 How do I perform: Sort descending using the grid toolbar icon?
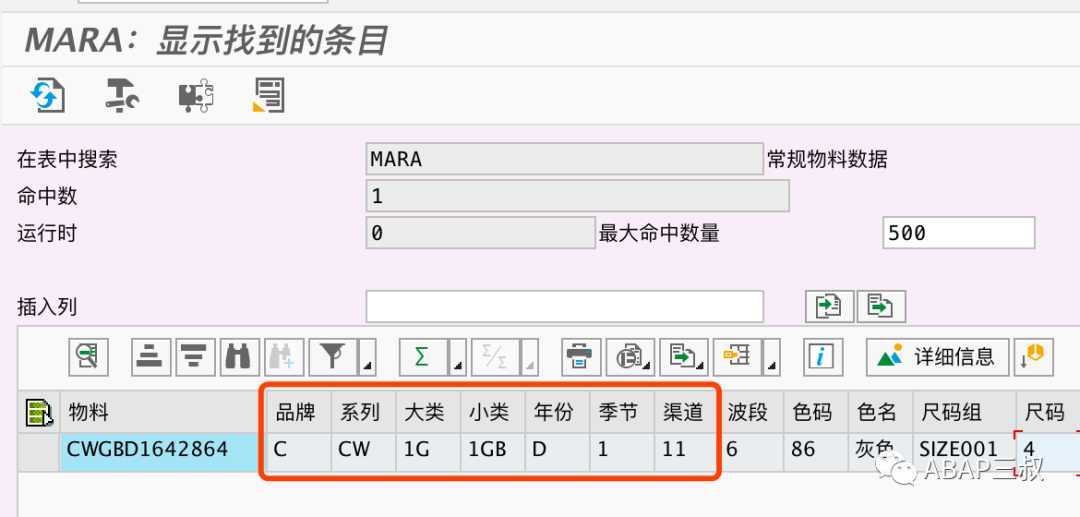(196, 357)
